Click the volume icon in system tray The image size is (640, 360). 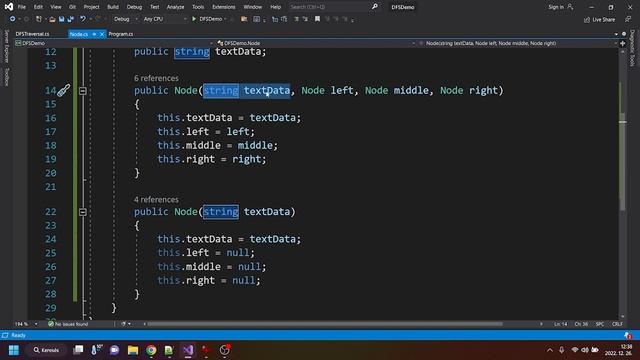pos(585,350)
